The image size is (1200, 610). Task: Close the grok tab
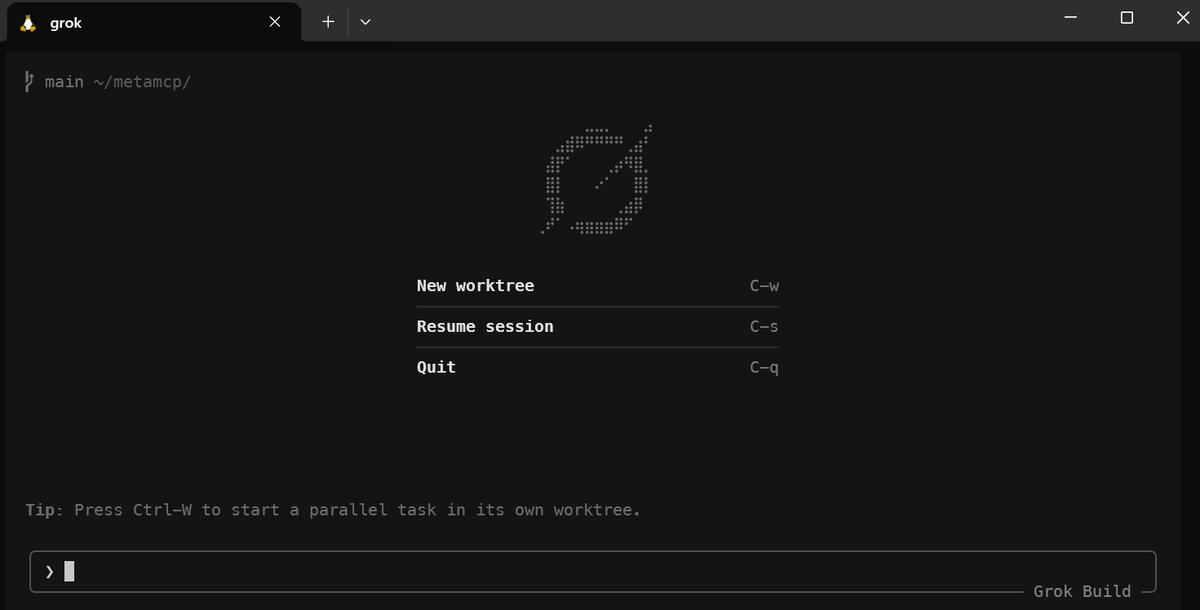pyautogui.click(x=275, y=22)
